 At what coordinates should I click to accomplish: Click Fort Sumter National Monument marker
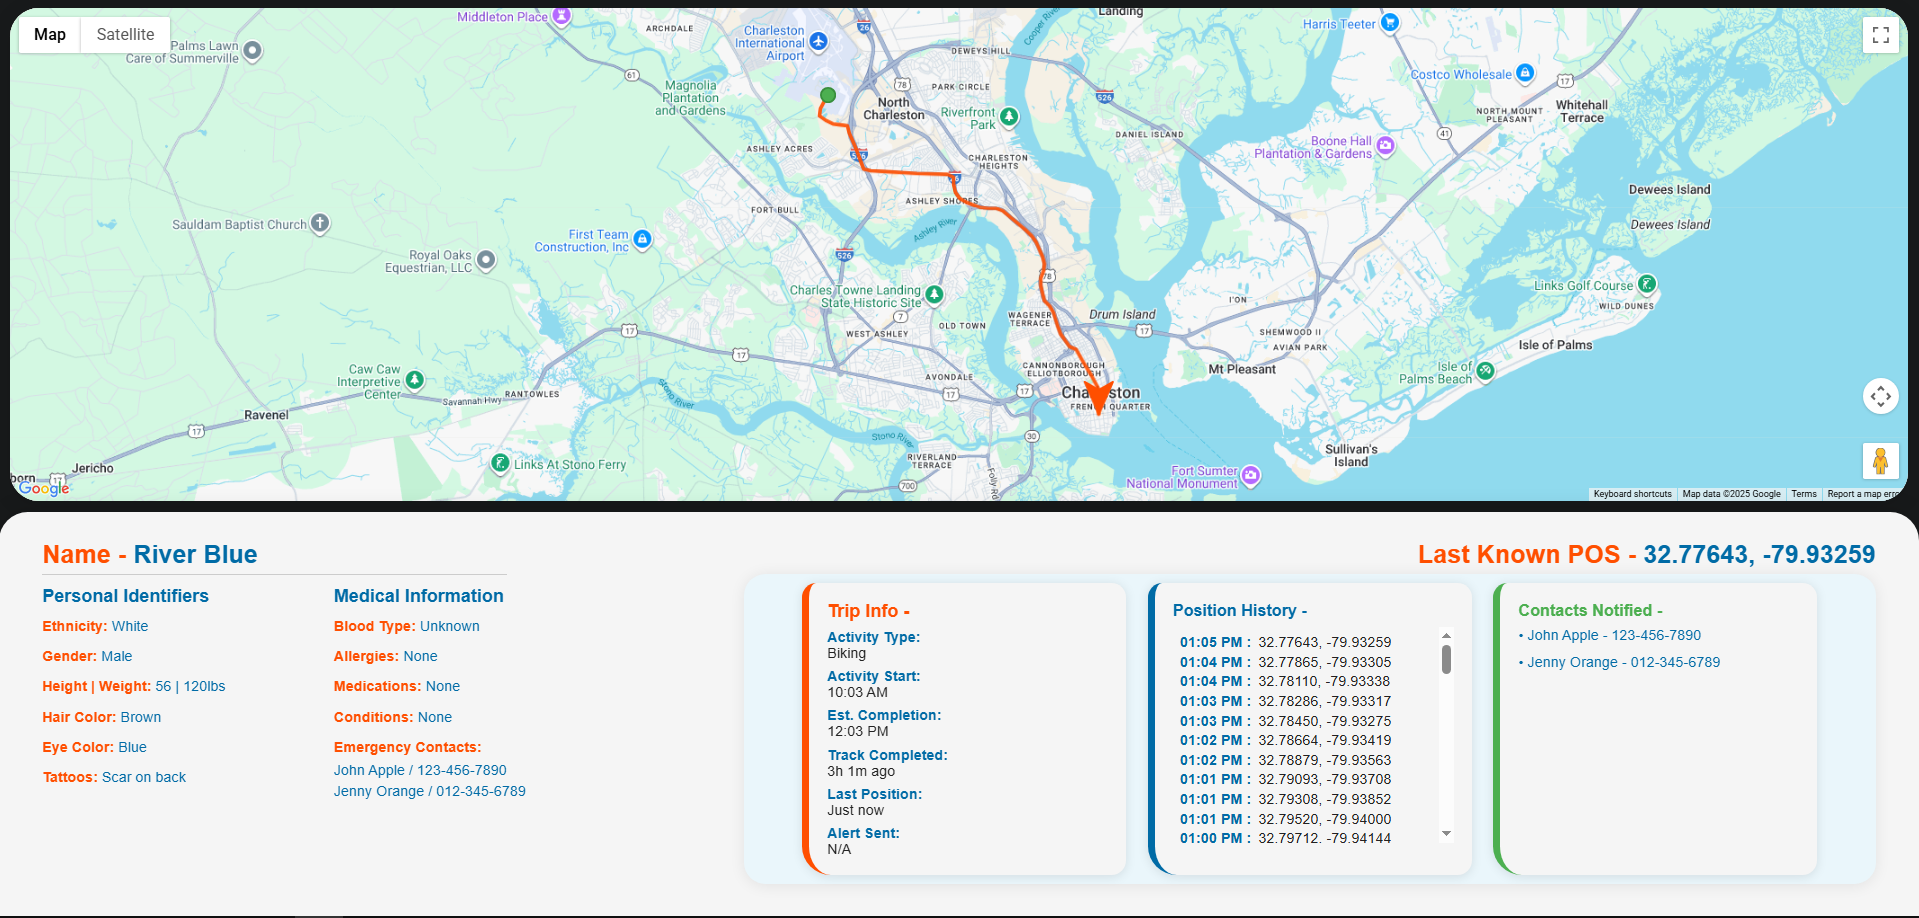[x=1251, y=475]
